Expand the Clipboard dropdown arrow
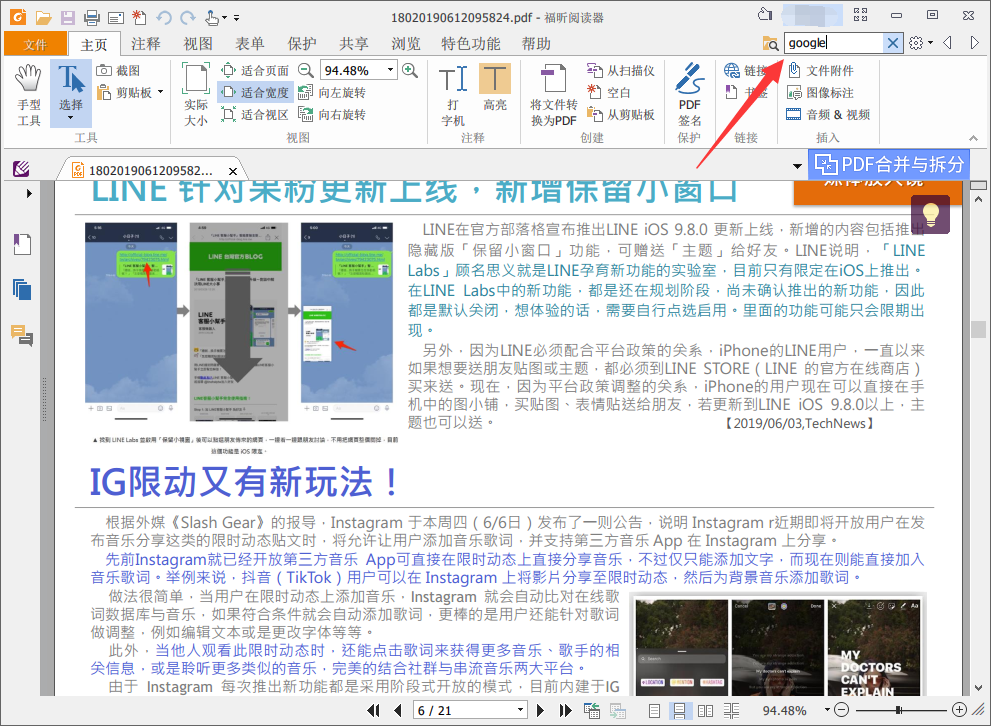 [161, 92]
